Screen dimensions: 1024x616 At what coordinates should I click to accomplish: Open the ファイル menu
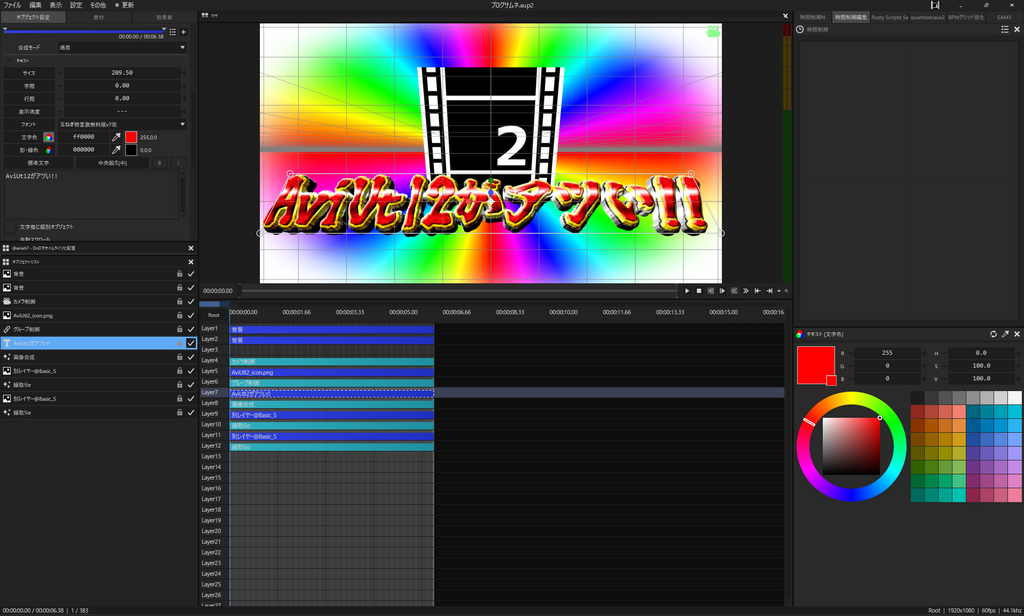pyautogui.click(x=12, y=5)
